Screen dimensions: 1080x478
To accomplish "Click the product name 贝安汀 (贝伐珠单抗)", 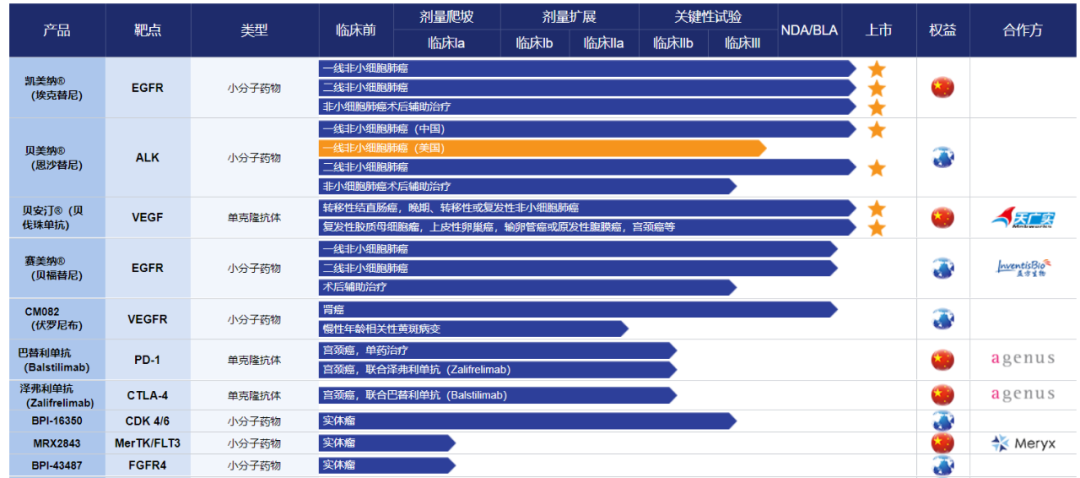I will click(52, 218).
